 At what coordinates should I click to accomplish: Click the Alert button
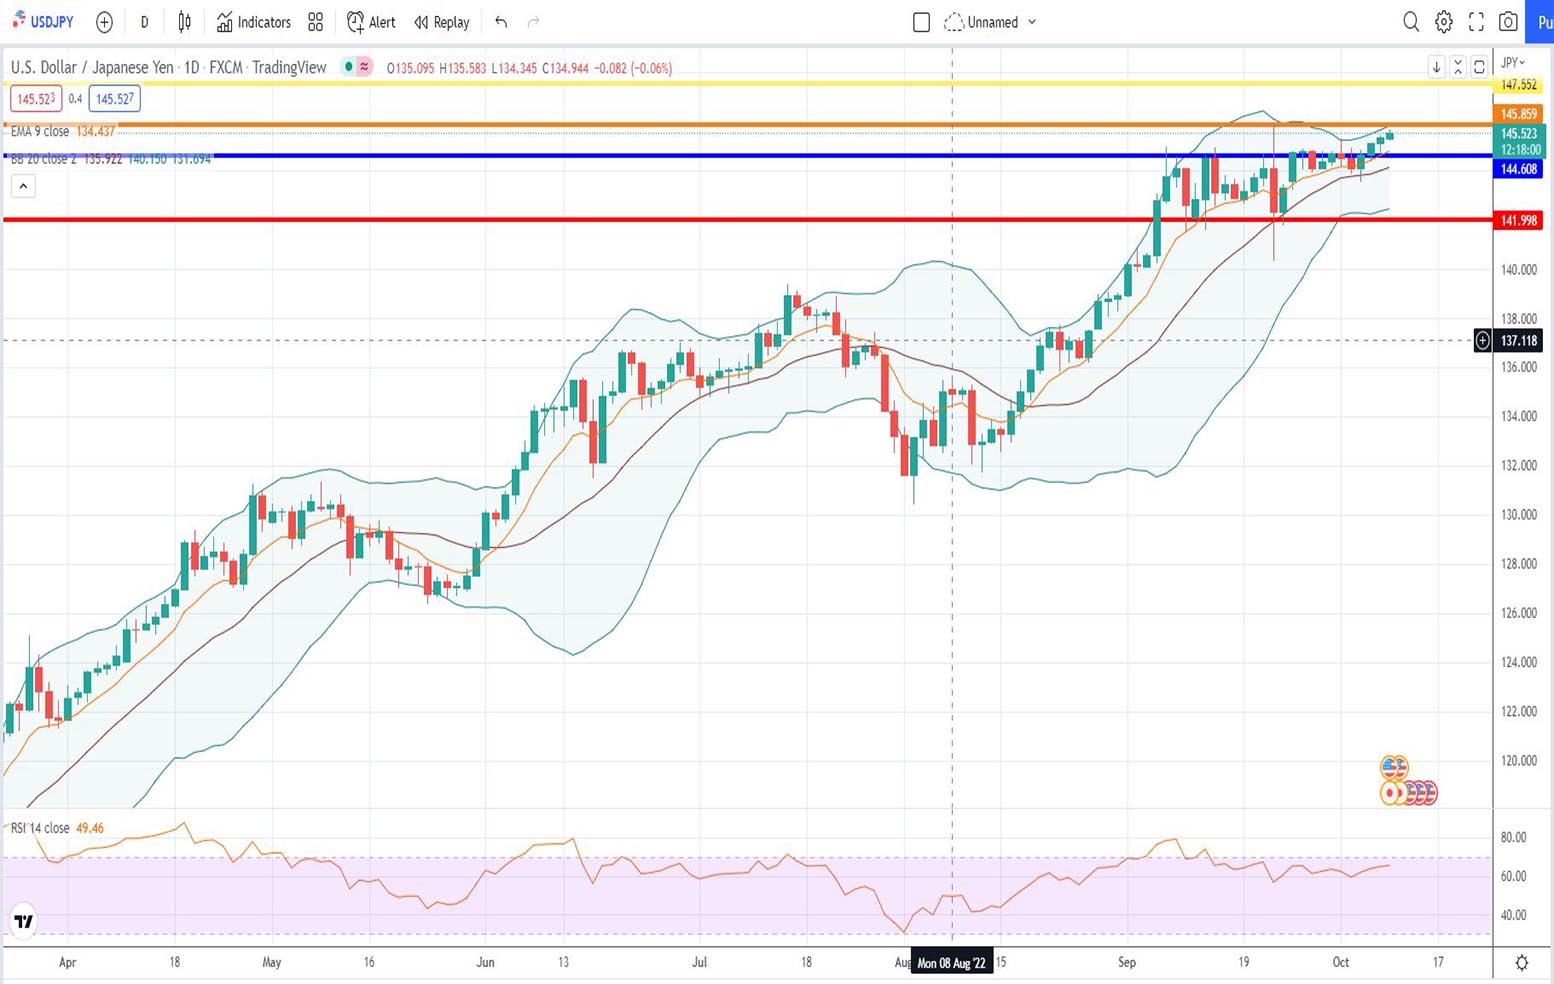coord(371,22)
